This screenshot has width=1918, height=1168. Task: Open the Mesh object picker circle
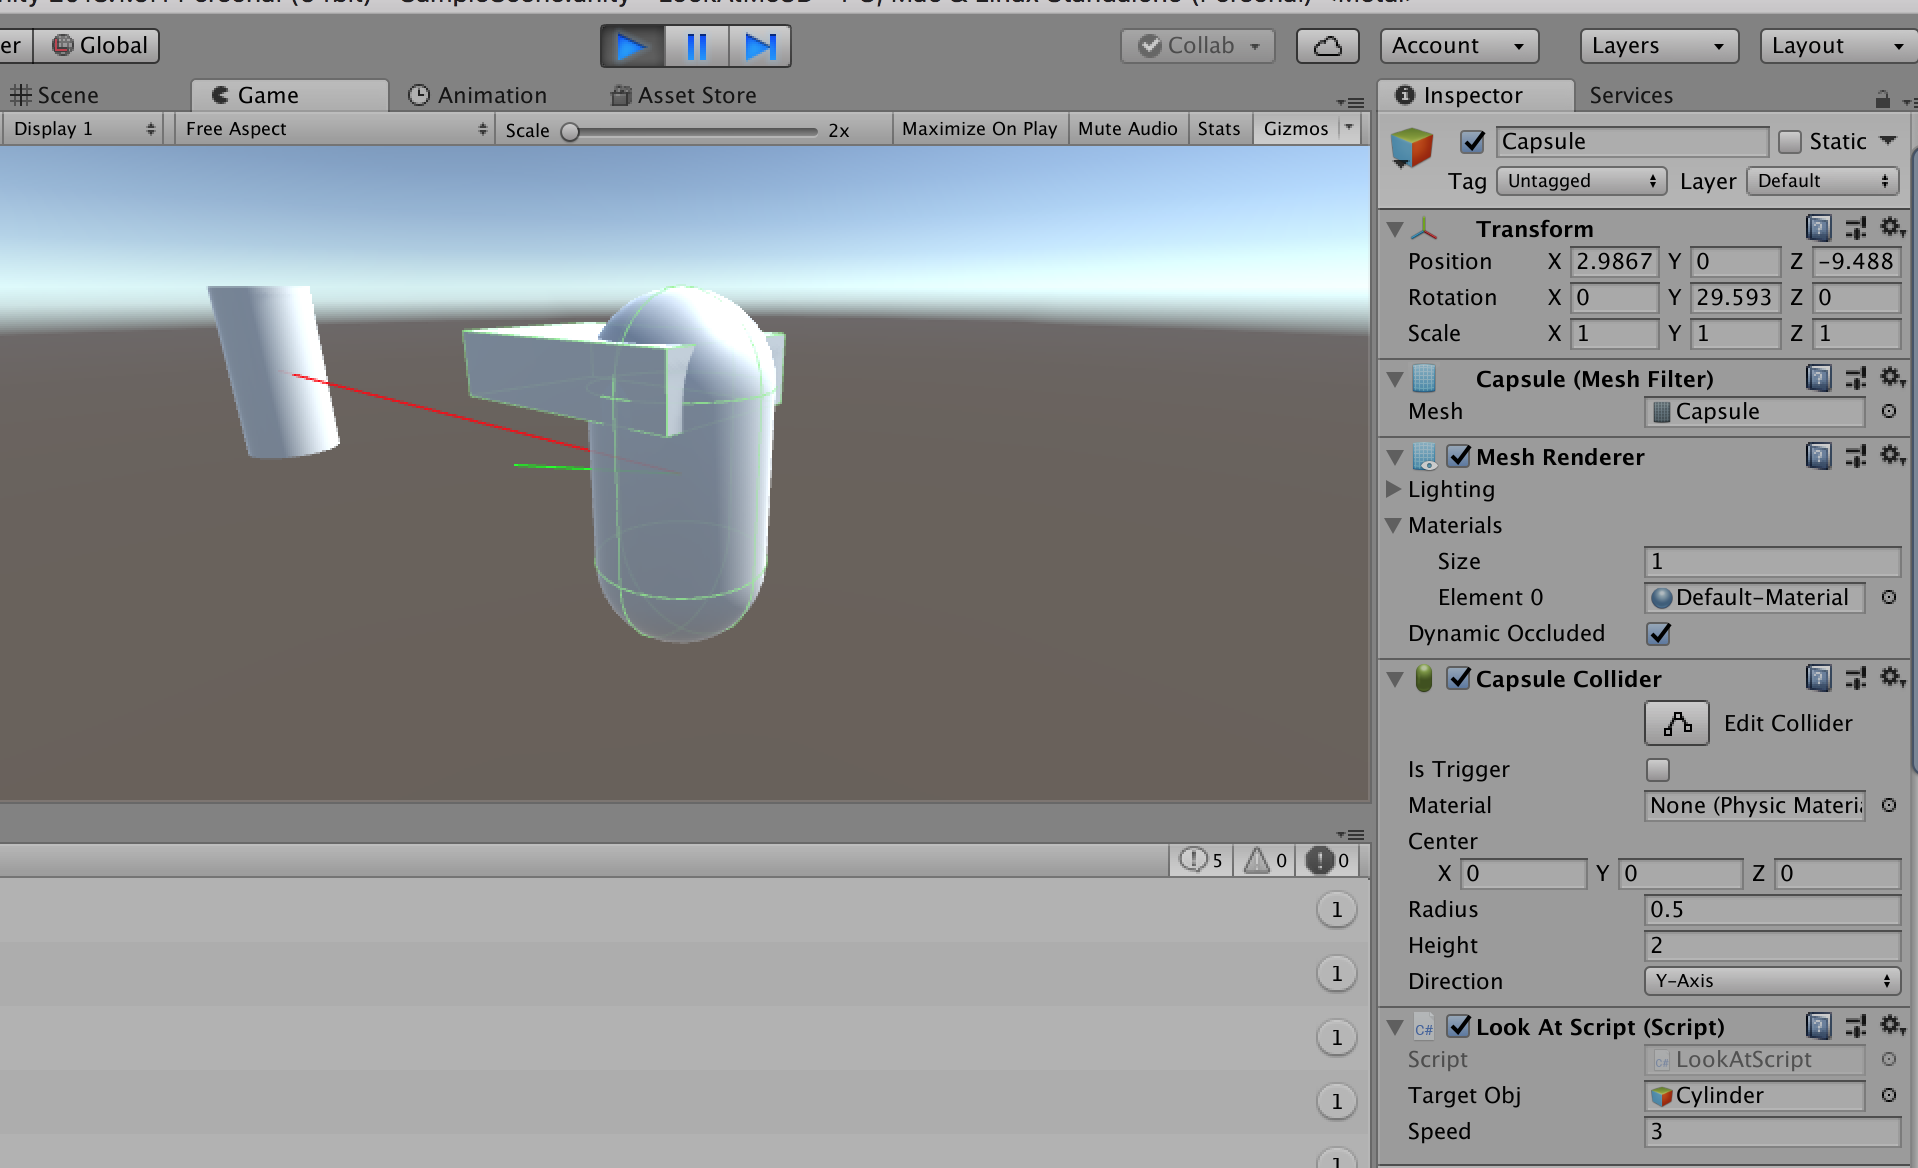(x=1889, y=411)
